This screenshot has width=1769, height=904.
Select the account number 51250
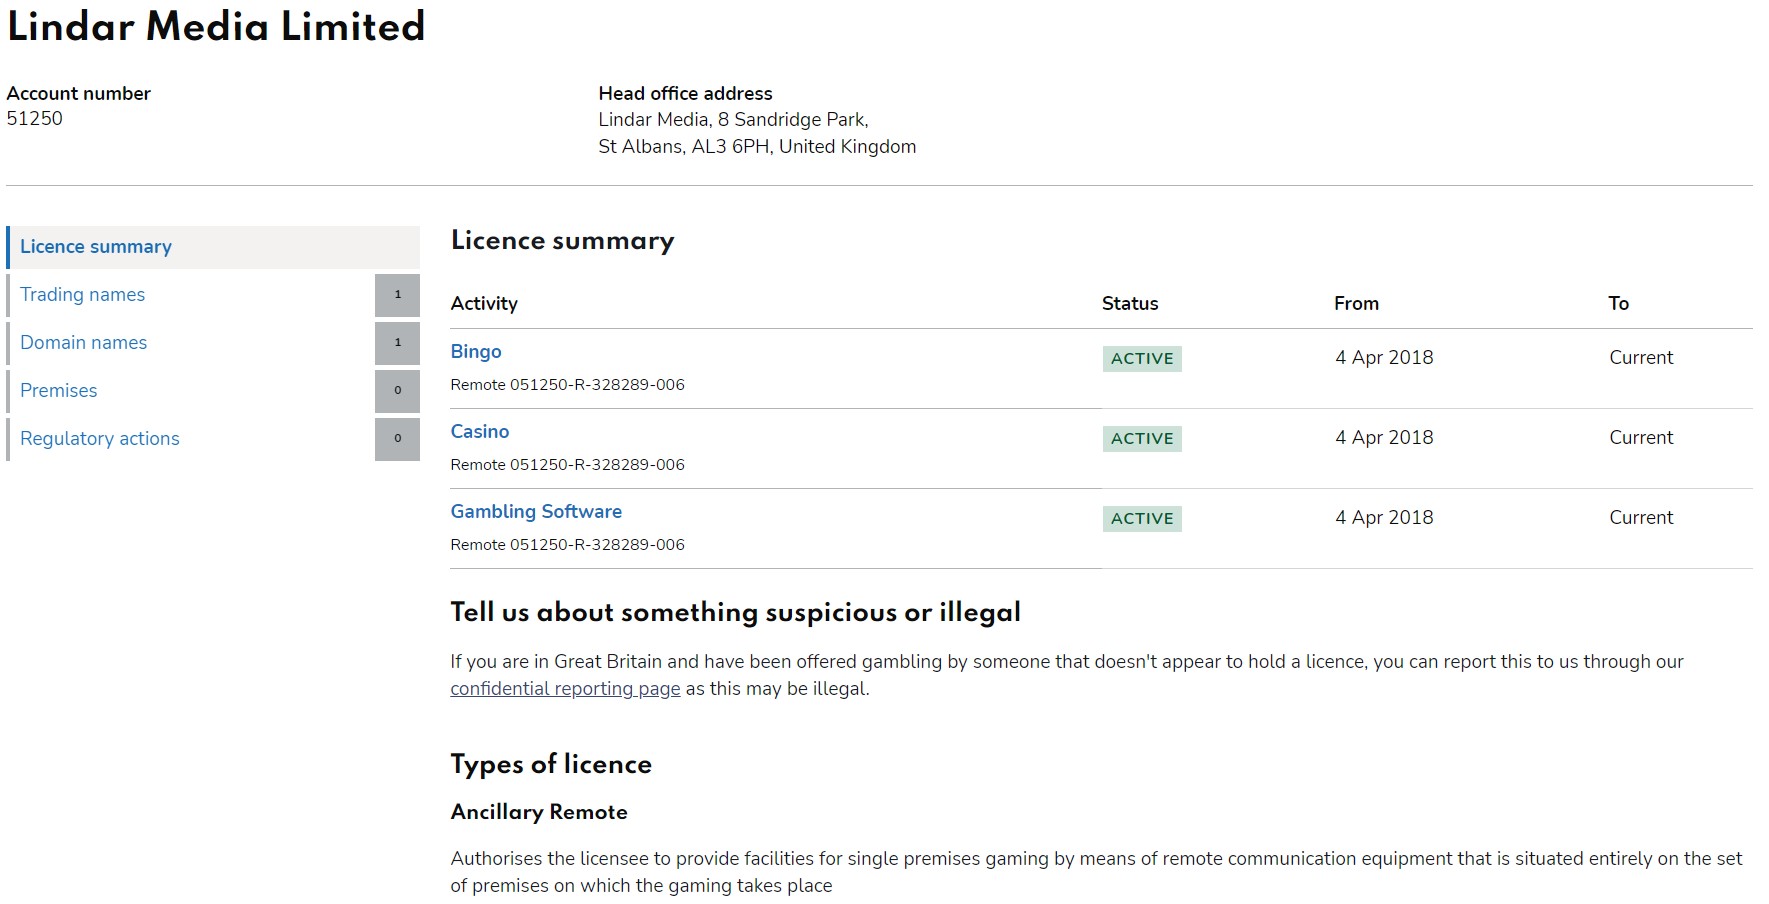(x=34, y=119)
